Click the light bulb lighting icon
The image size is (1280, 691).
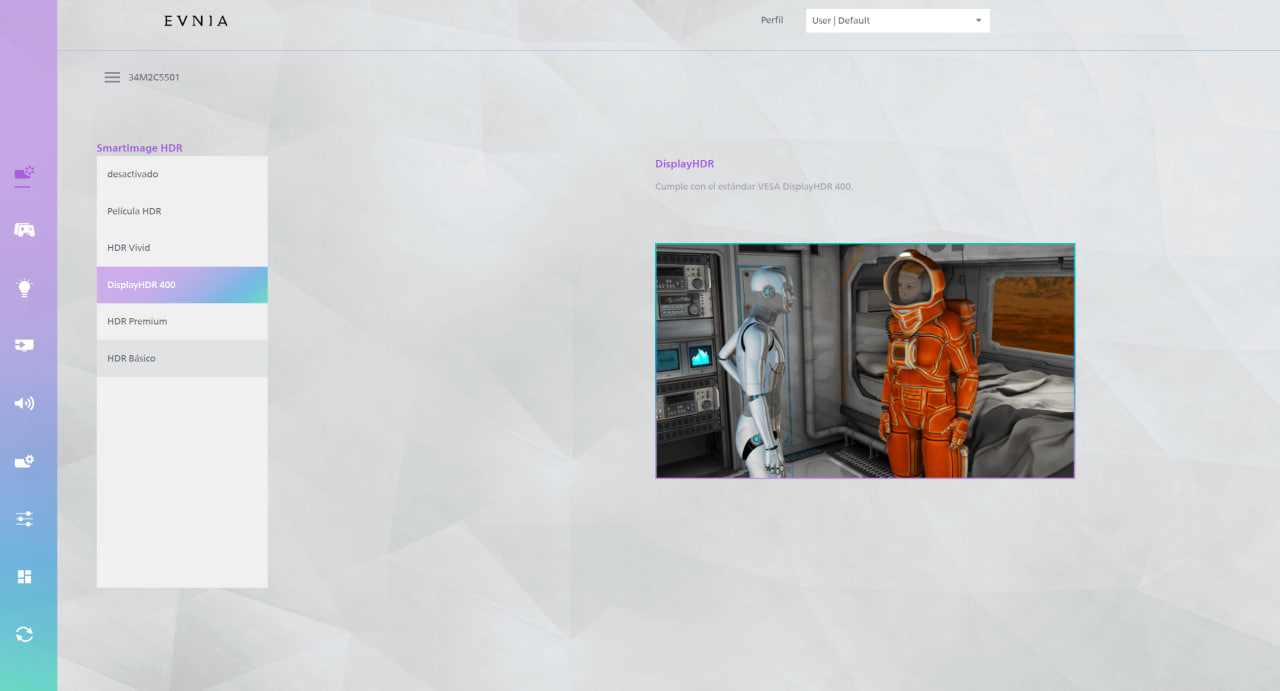tap(24, 288)
